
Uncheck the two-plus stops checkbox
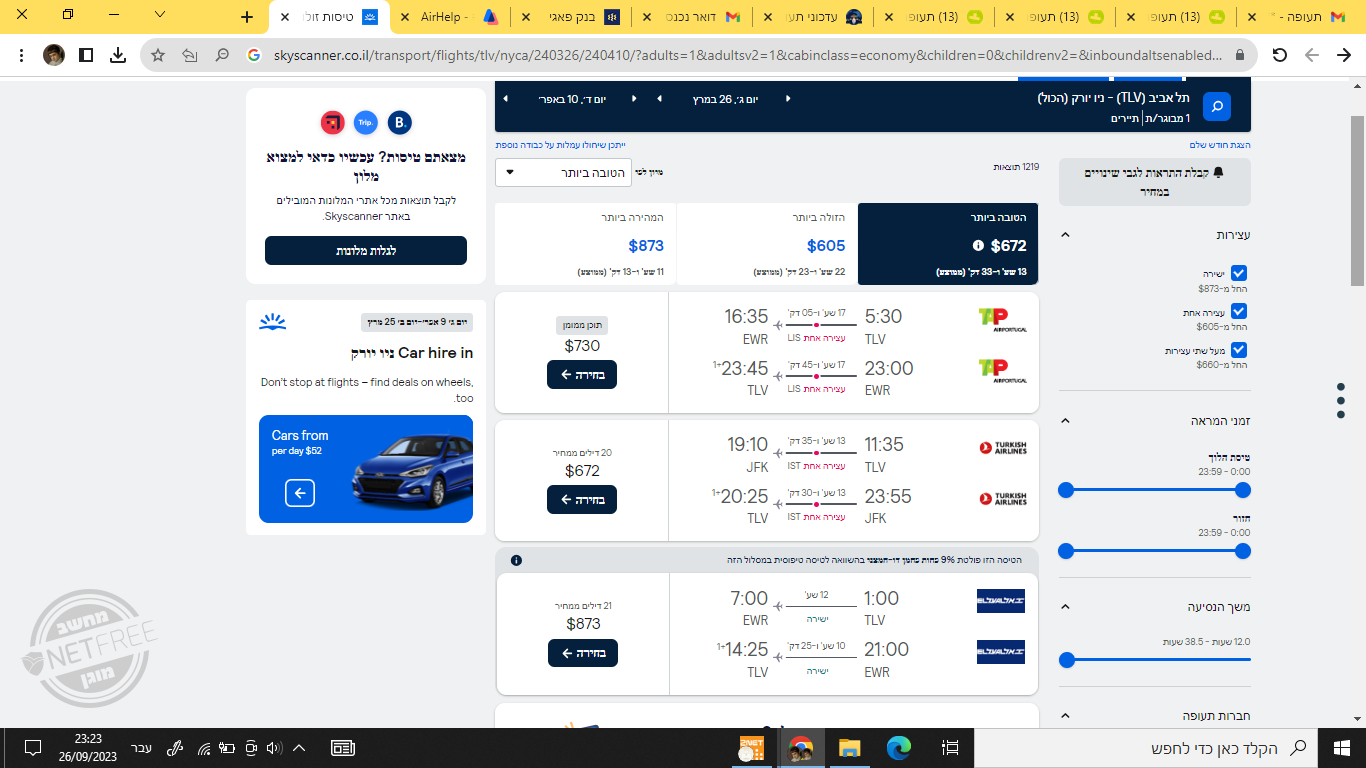1239,350
